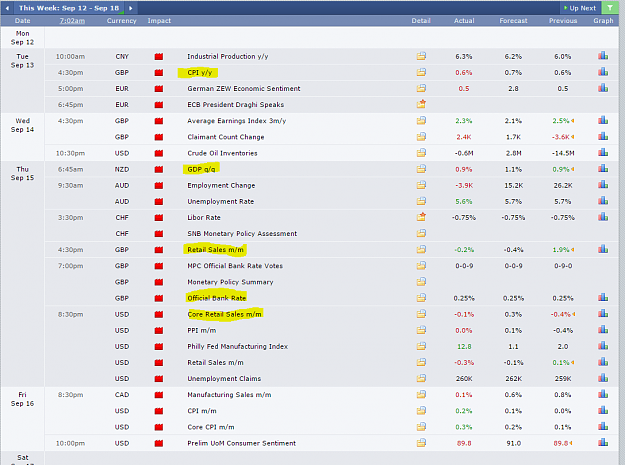
Task: Click the Currency column header
Action: (x=122, y=21)
